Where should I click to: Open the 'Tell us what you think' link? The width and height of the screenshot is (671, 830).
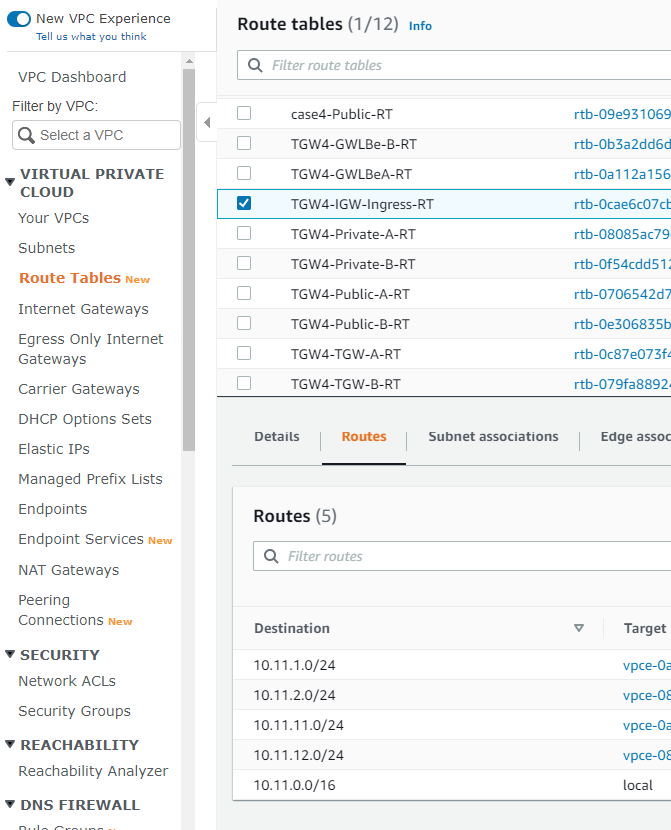pos(91,37)
